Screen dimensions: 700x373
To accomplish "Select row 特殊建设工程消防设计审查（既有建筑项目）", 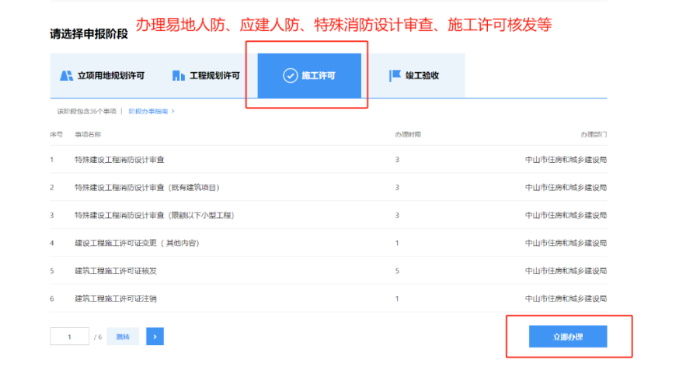I will pos(329,187).
